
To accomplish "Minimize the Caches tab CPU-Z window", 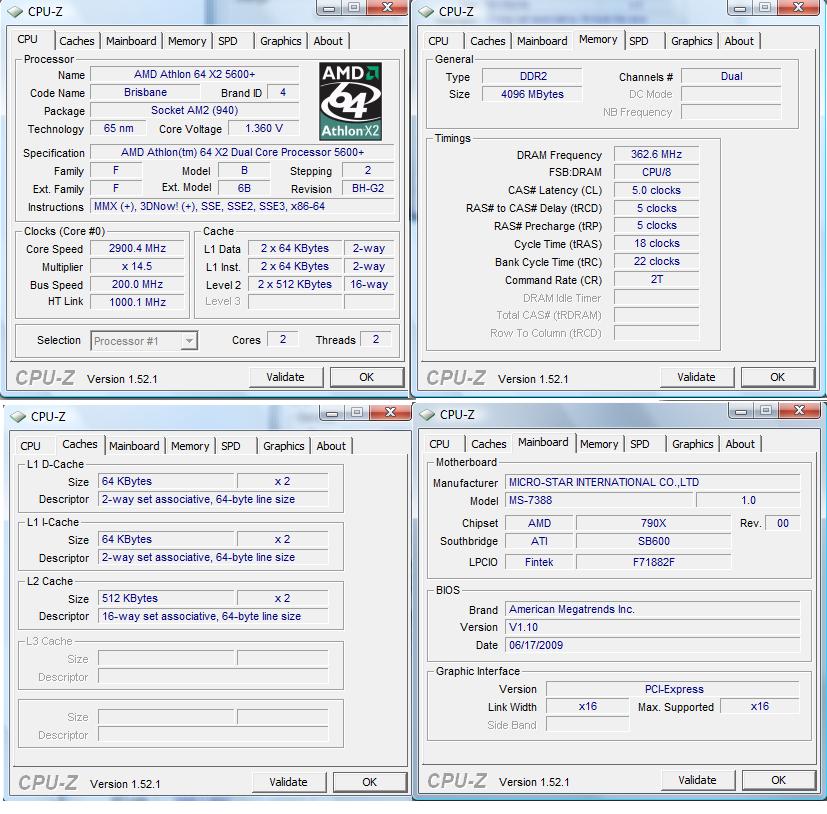I will 332,413.
